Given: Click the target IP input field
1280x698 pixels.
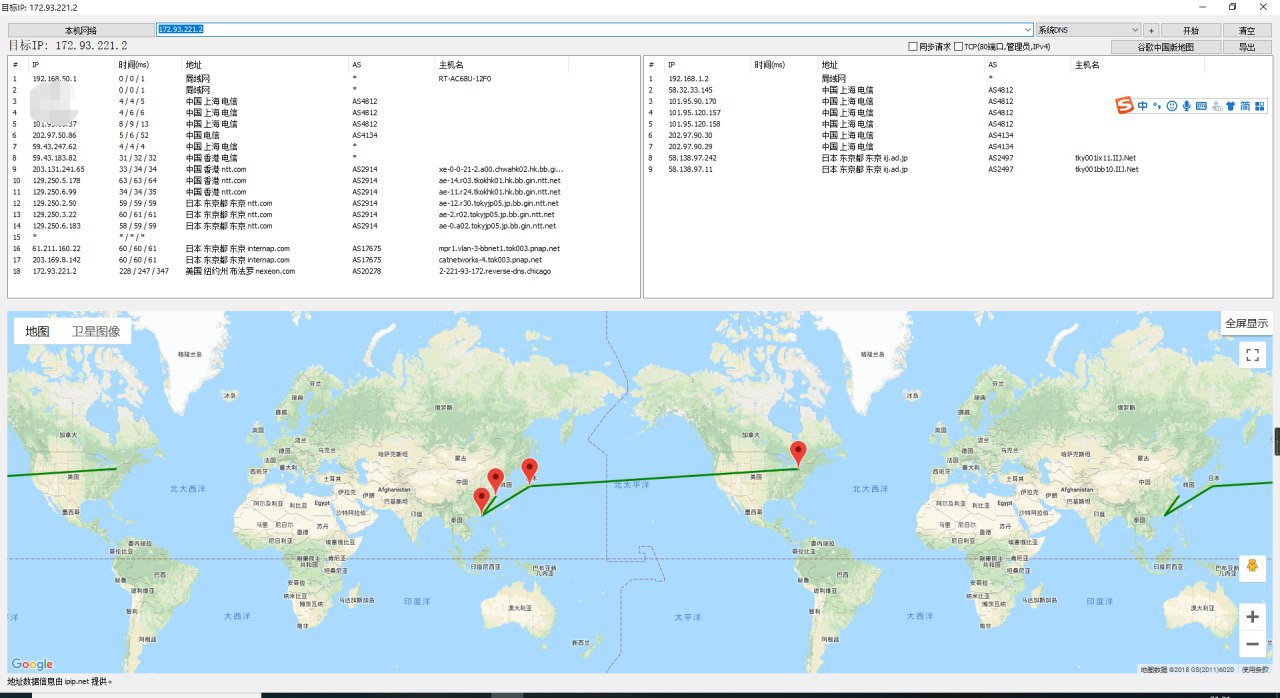Looking at the screenshot, I should 590,30.
